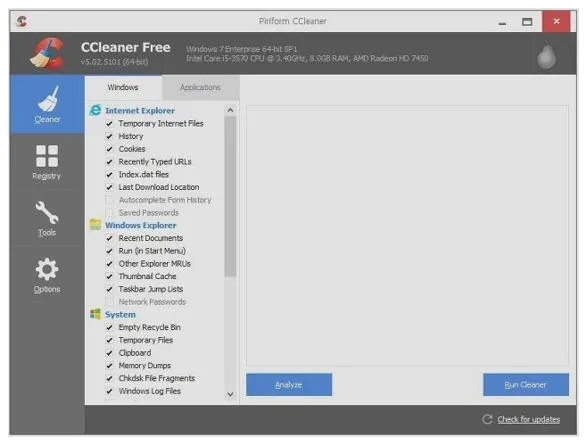Viewport: 587px width, 445px height.
Task: Click the empty results pane
Action: [x=407, y=236]
